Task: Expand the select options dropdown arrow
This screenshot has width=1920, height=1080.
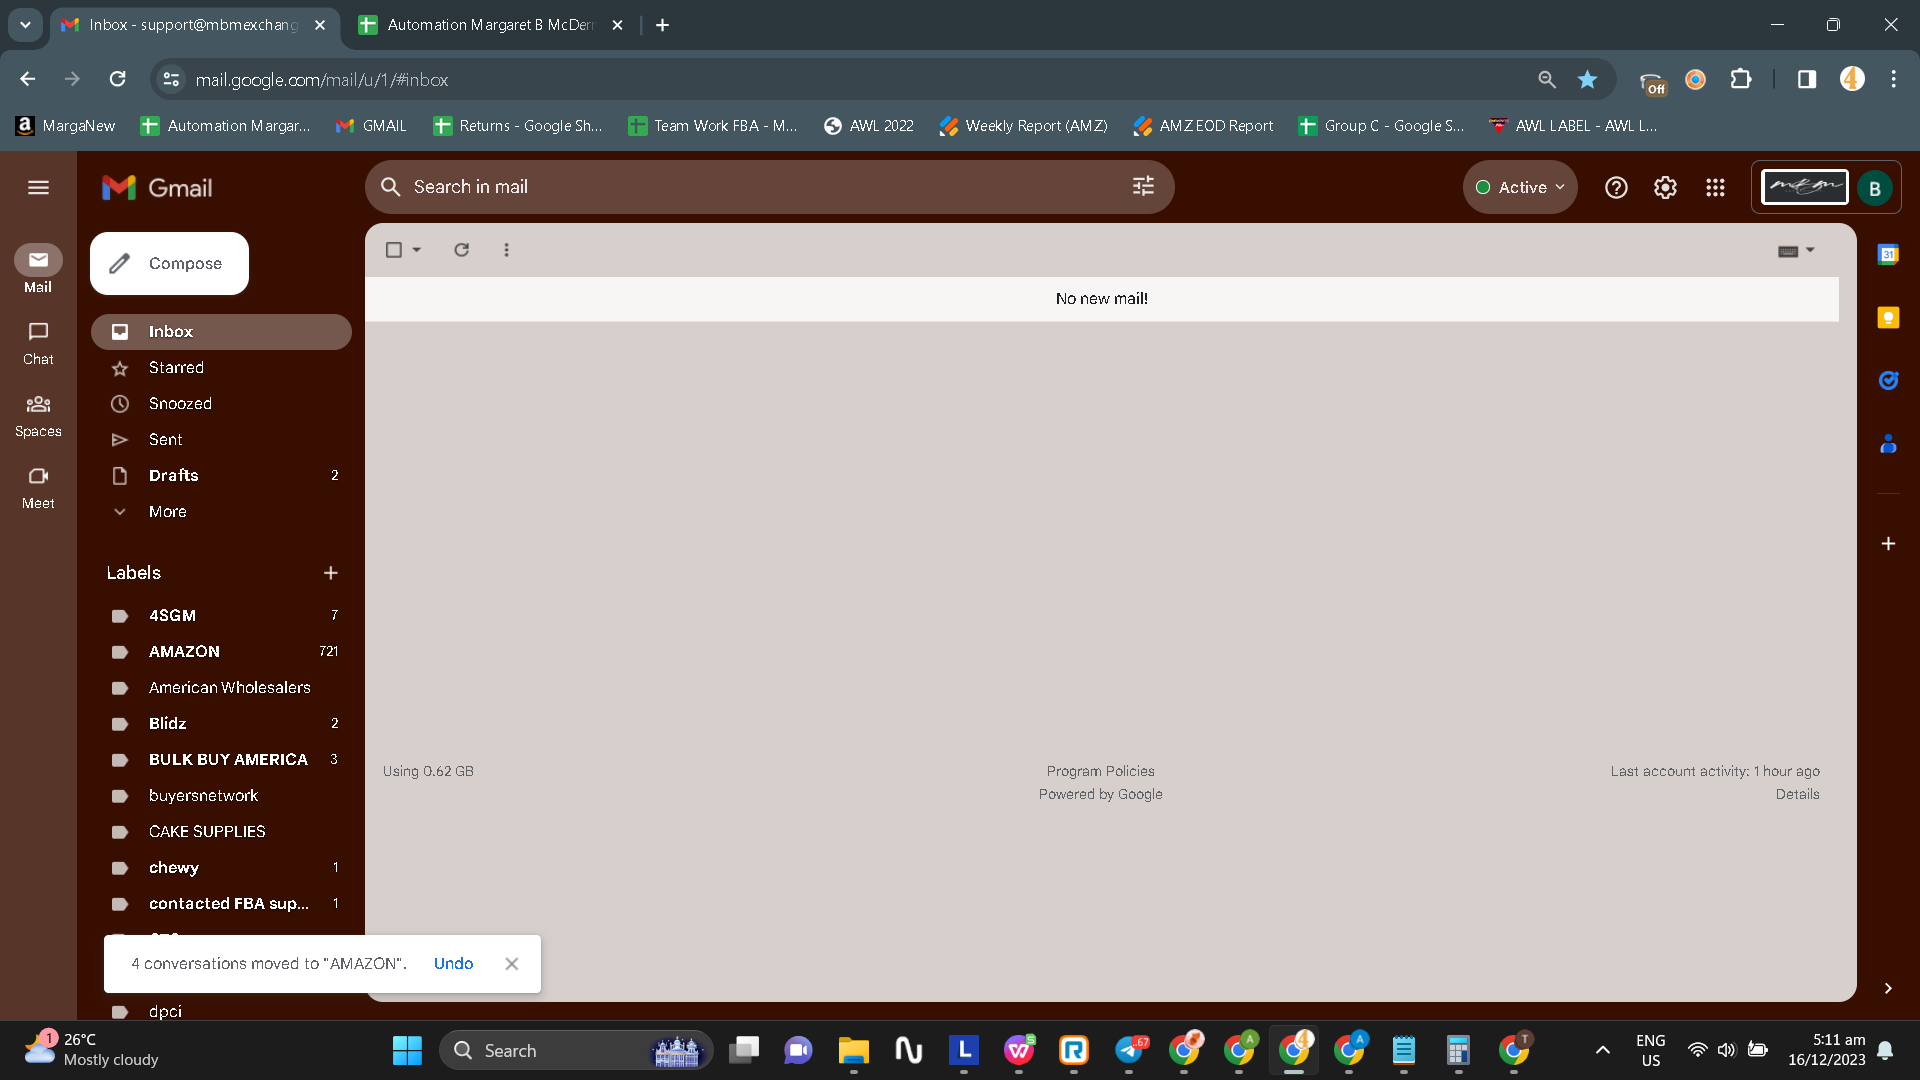Action: coord(417,250)
